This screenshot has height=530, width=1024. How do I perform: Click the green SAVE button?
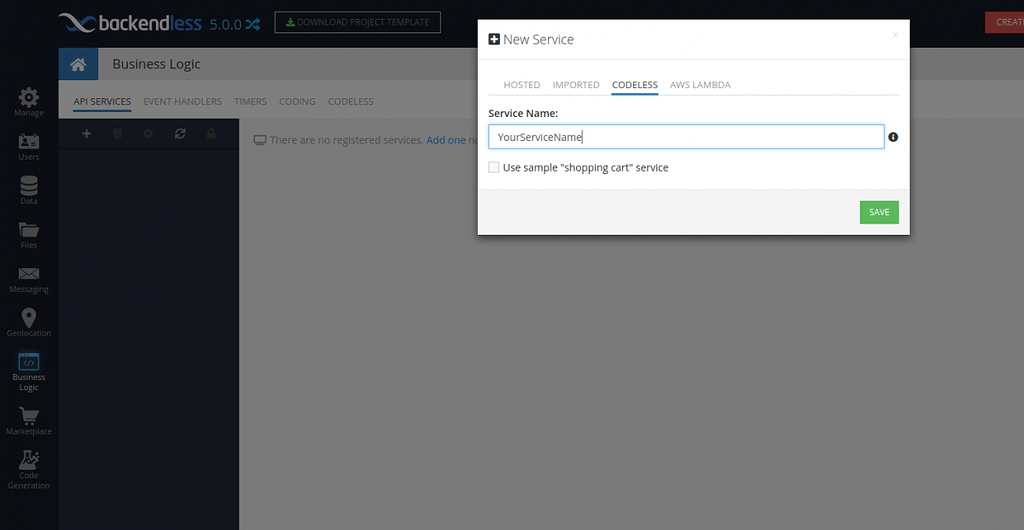pos(879,212)
